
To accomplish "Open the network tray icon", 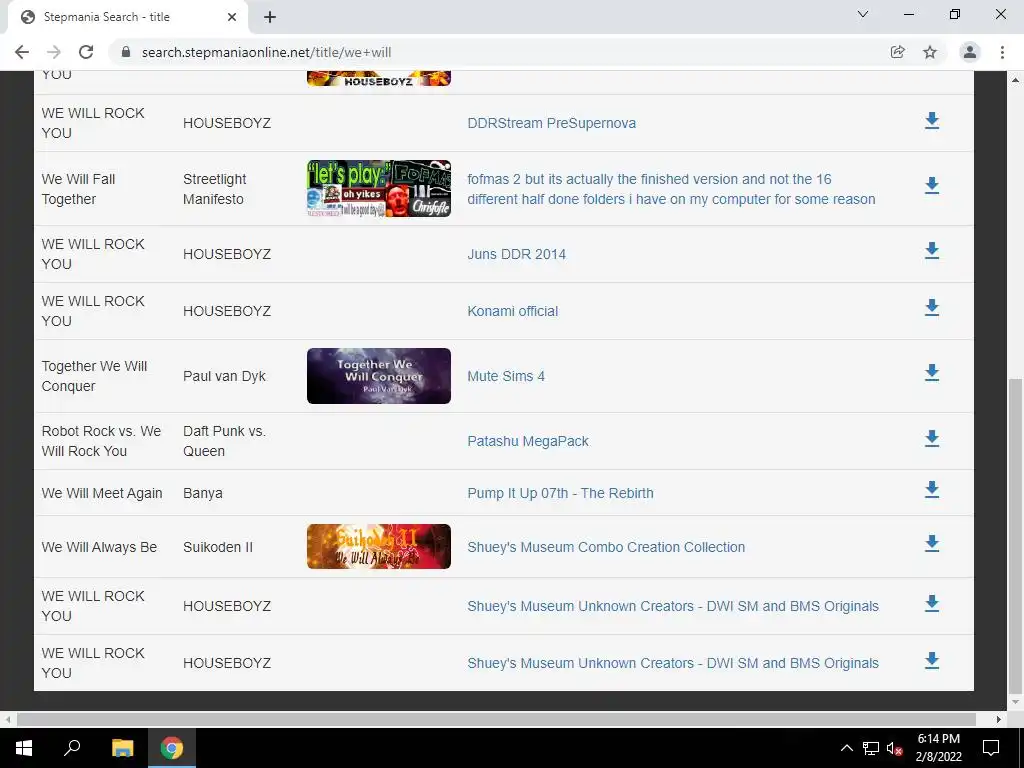I will (x=871, y=748).
